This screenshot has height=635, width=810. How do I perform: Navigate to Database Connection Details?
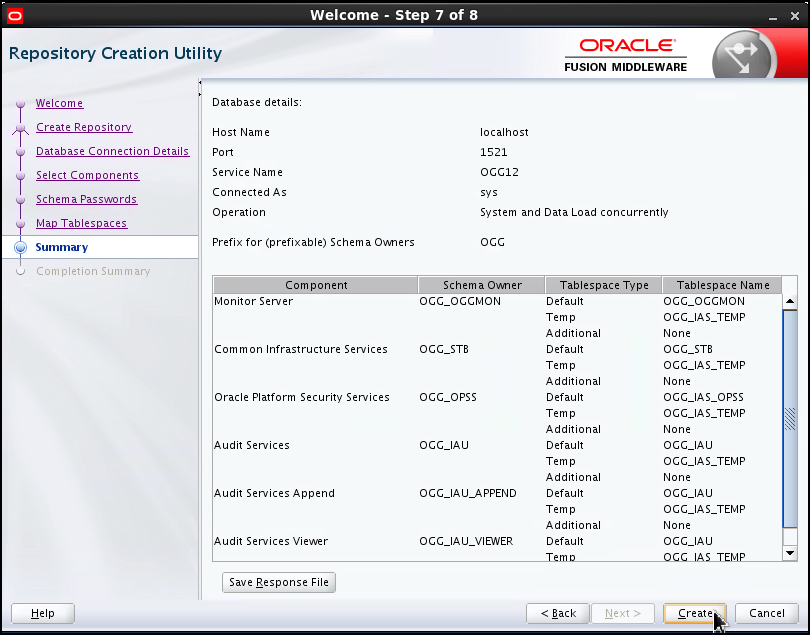pyautogui.click(x=112, y=151)
